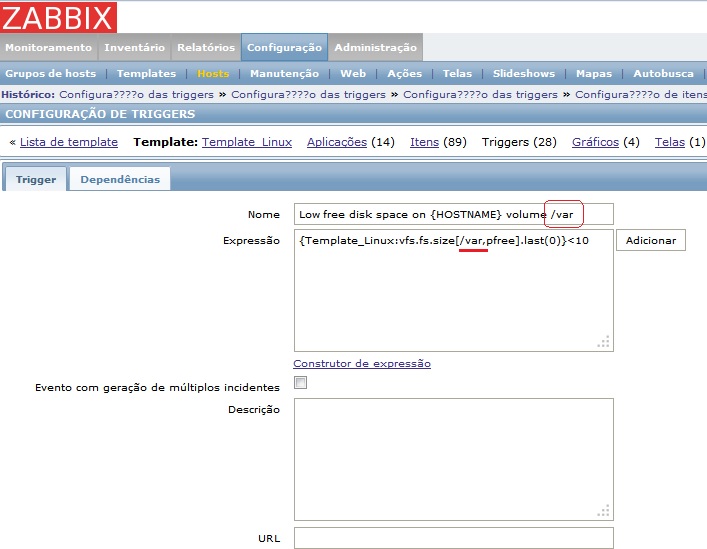Focus the URL input field
The width and height of the screenshot is (707, 549).
(454, 538)
